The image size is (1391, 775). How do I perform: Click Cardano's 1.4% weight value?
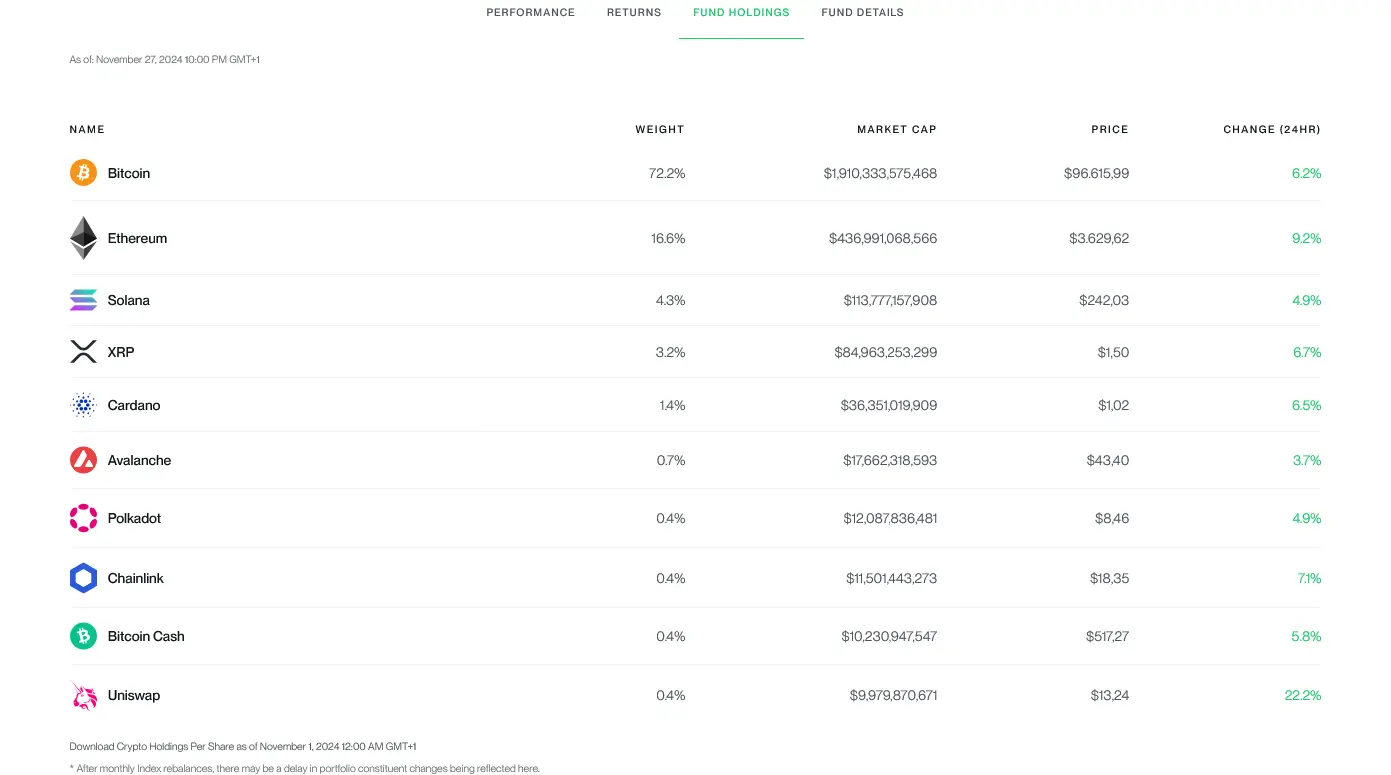point(672,405)
